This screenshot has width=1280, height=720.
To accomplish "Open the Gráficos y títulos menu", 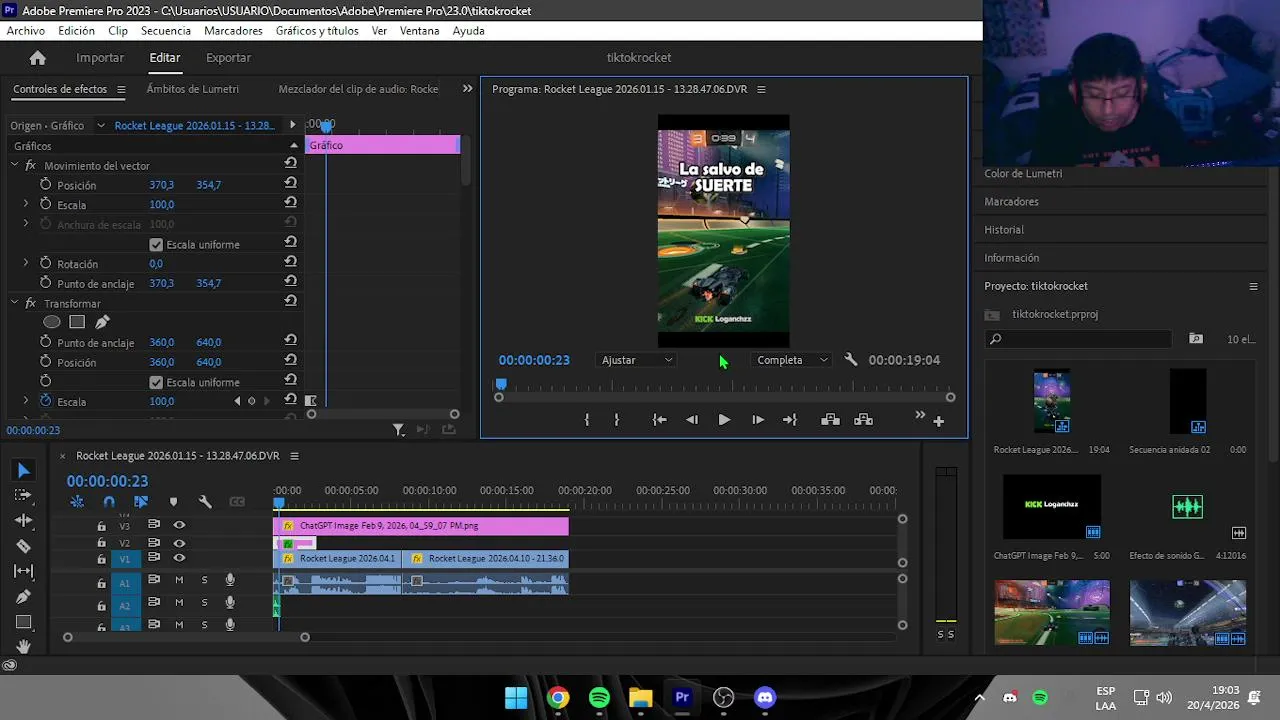I will [x=317, y=31].
